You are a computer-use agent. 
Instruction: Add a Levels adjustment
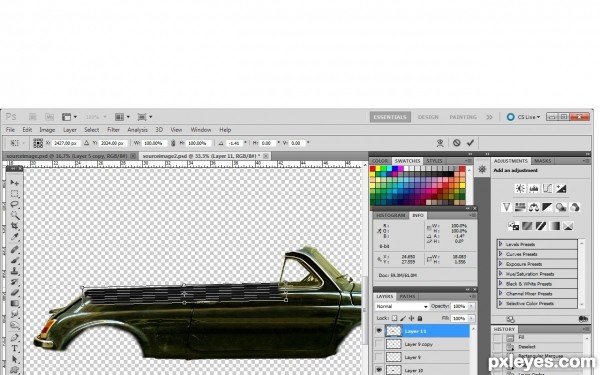[534, 188]
